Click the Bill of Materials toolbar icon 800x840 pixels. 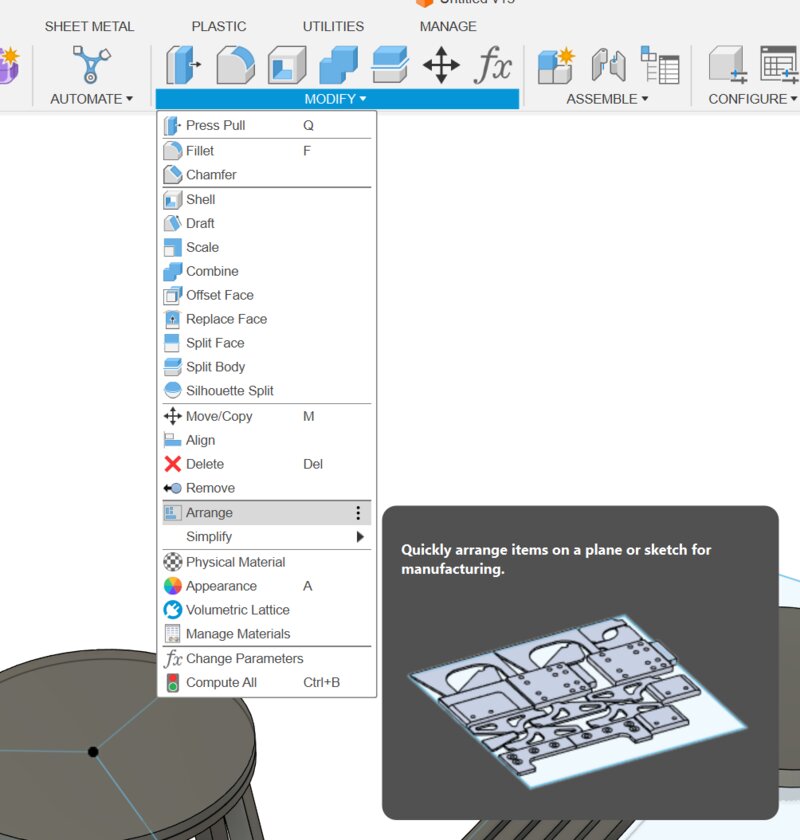point(660,65)
